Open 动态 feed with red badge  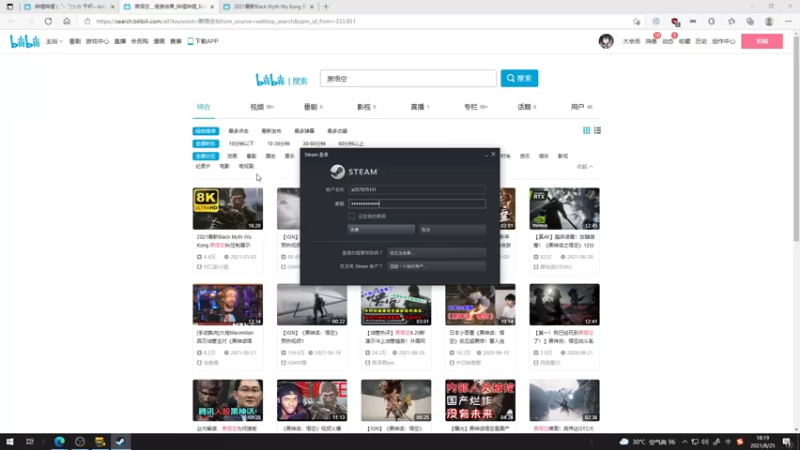coord(668,41)
